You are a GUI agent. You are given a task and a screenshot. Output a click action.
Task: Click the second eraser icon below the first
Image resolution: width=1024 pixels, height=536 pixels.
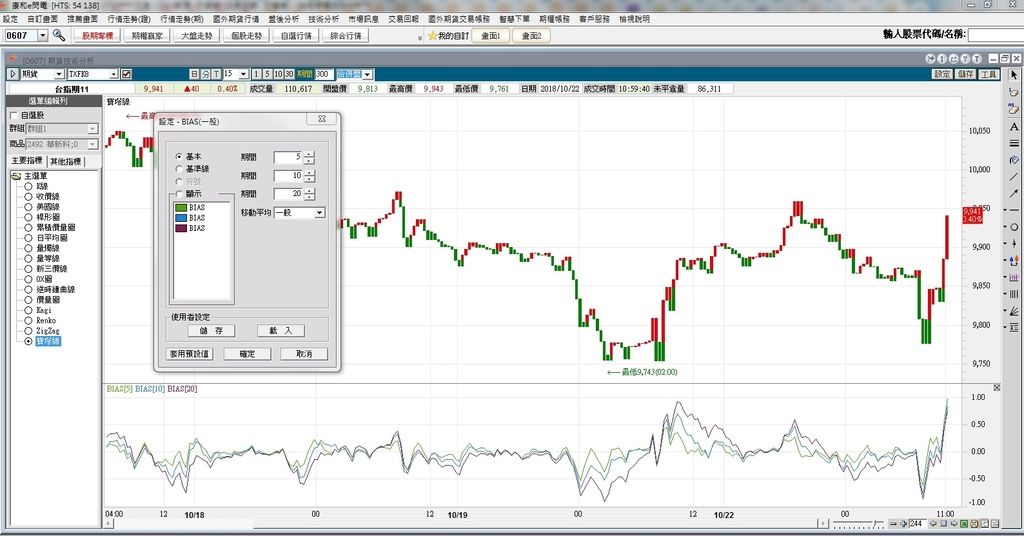click(1014, 110)
